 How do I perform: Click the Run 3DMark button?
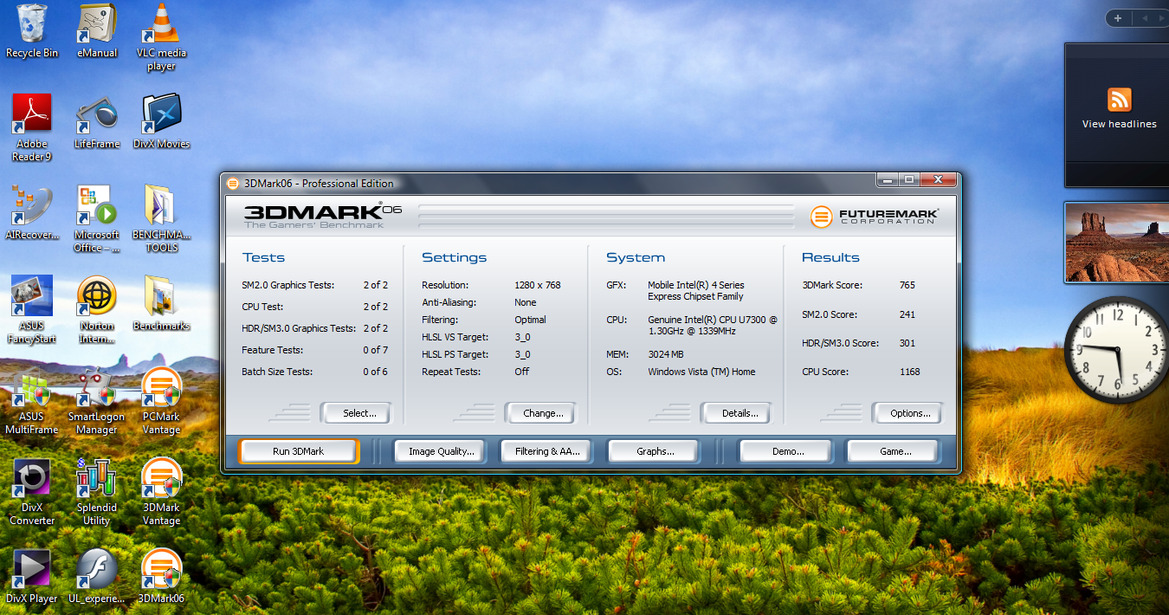click(x=298, y=451)
